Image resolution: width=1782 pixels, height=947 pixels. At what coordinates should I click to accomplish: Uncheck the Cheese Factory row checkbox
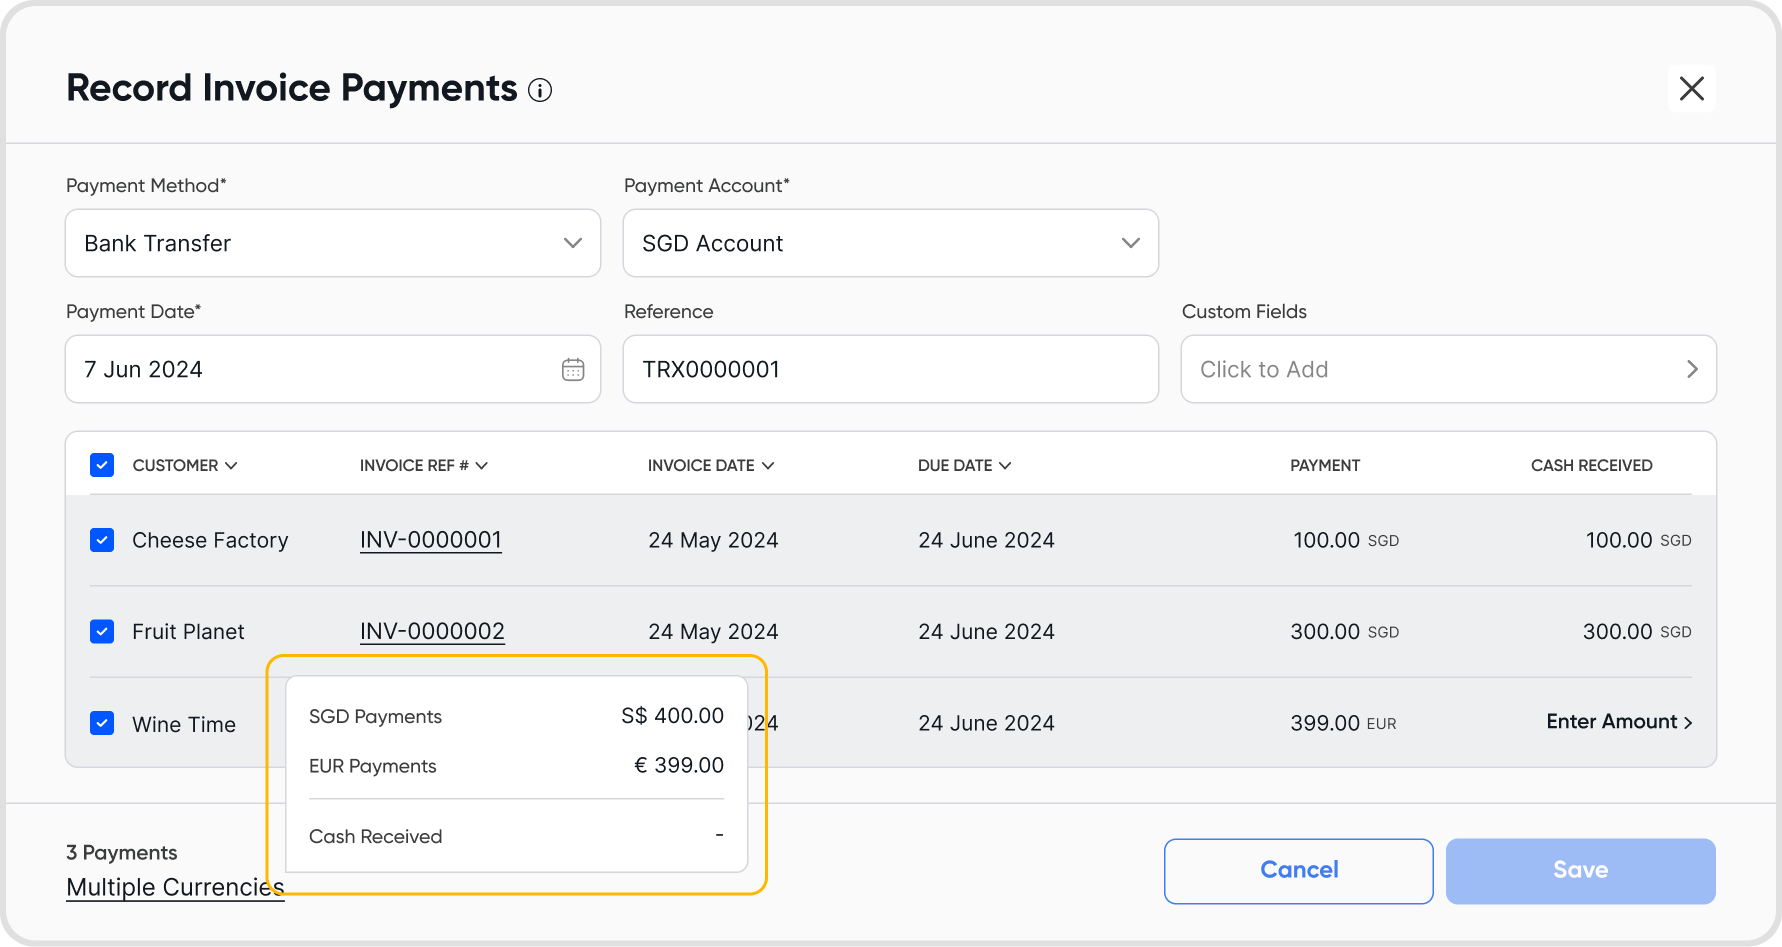point(102,540)
